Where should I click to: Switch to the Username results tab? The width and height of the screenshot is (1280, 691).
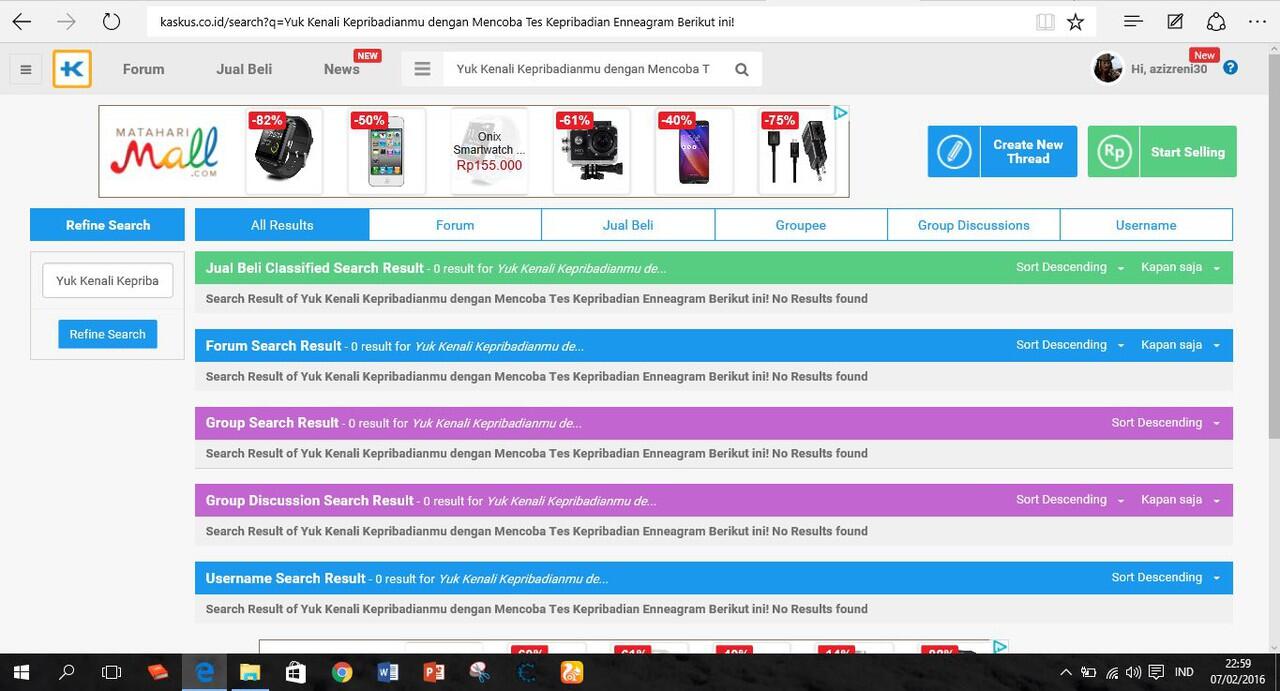[x=1146, y=225]
